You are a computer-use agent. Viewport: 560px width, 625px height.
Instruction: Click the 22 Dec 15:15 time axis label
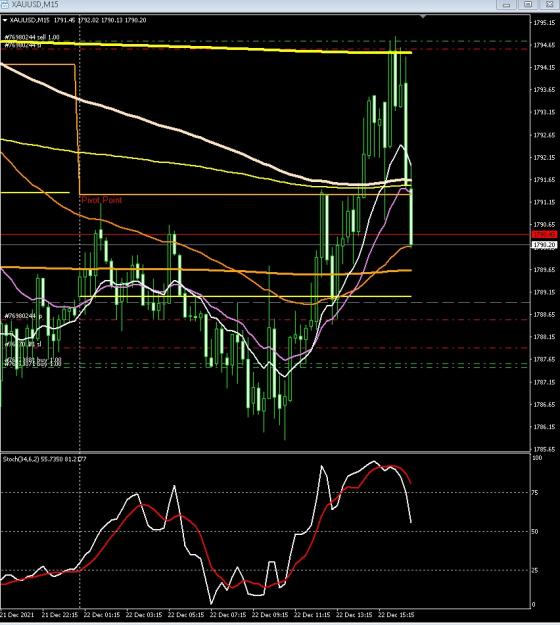coord(396,615)
